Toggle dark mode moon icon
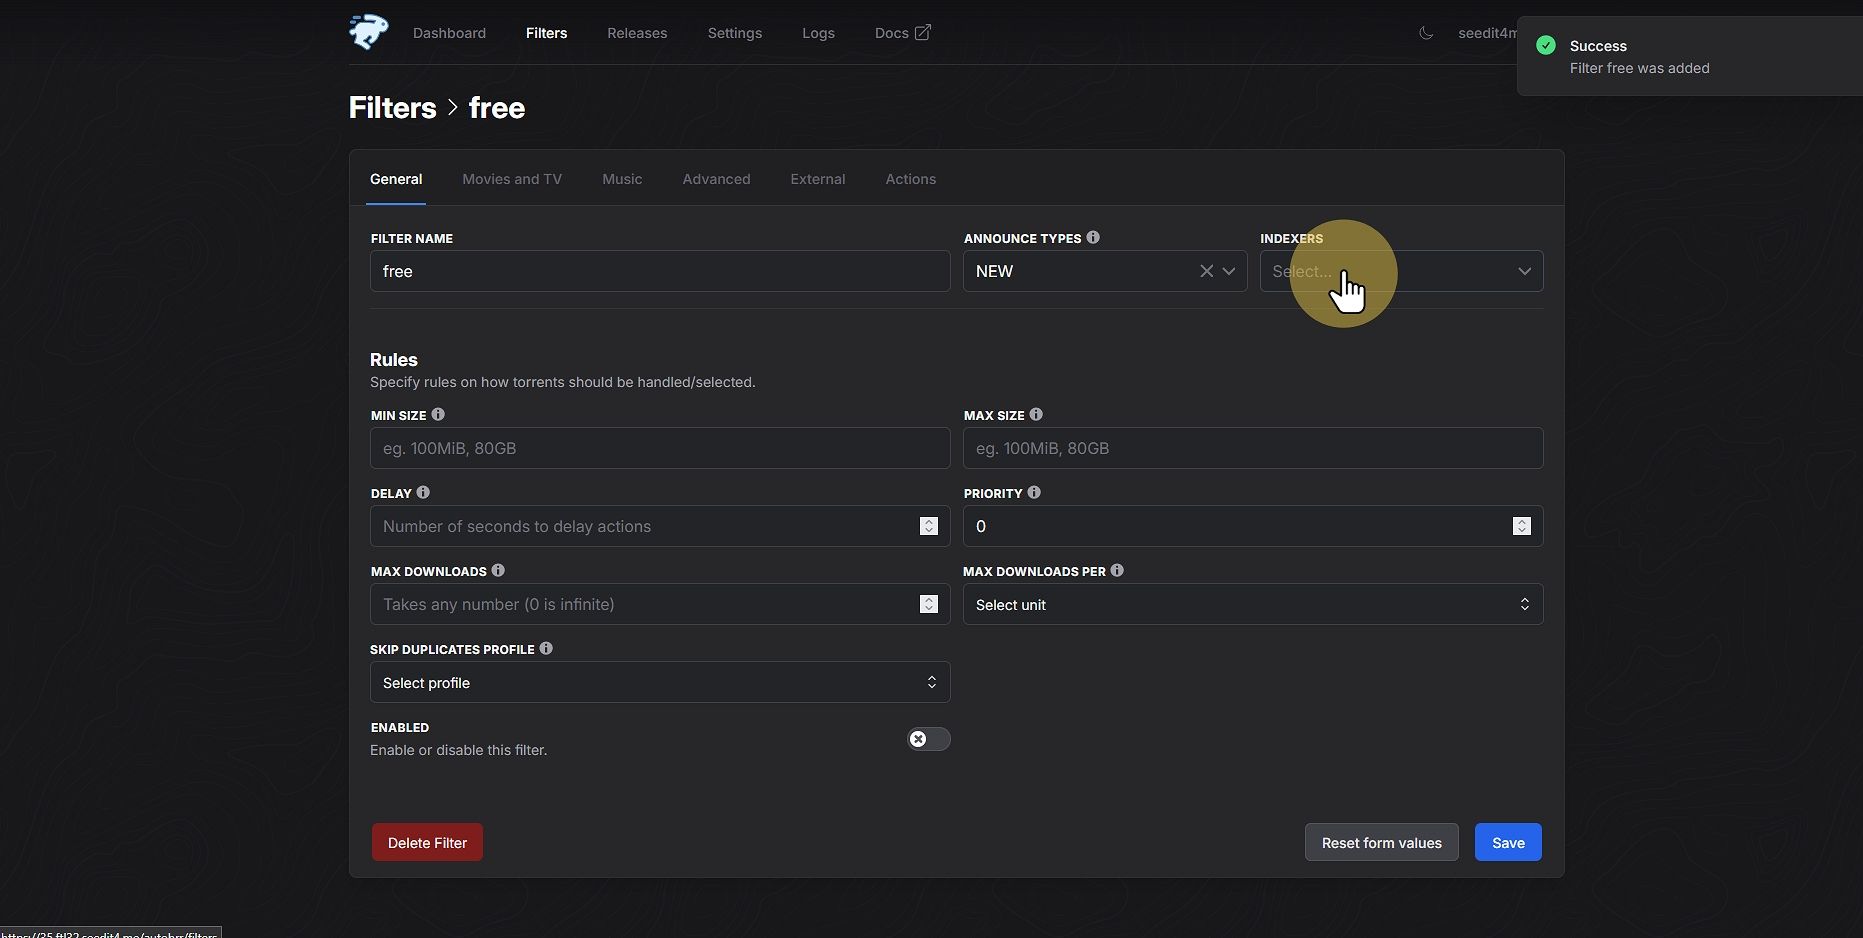The height and width of the screenshot is (938, 1863). [1426, 33]
